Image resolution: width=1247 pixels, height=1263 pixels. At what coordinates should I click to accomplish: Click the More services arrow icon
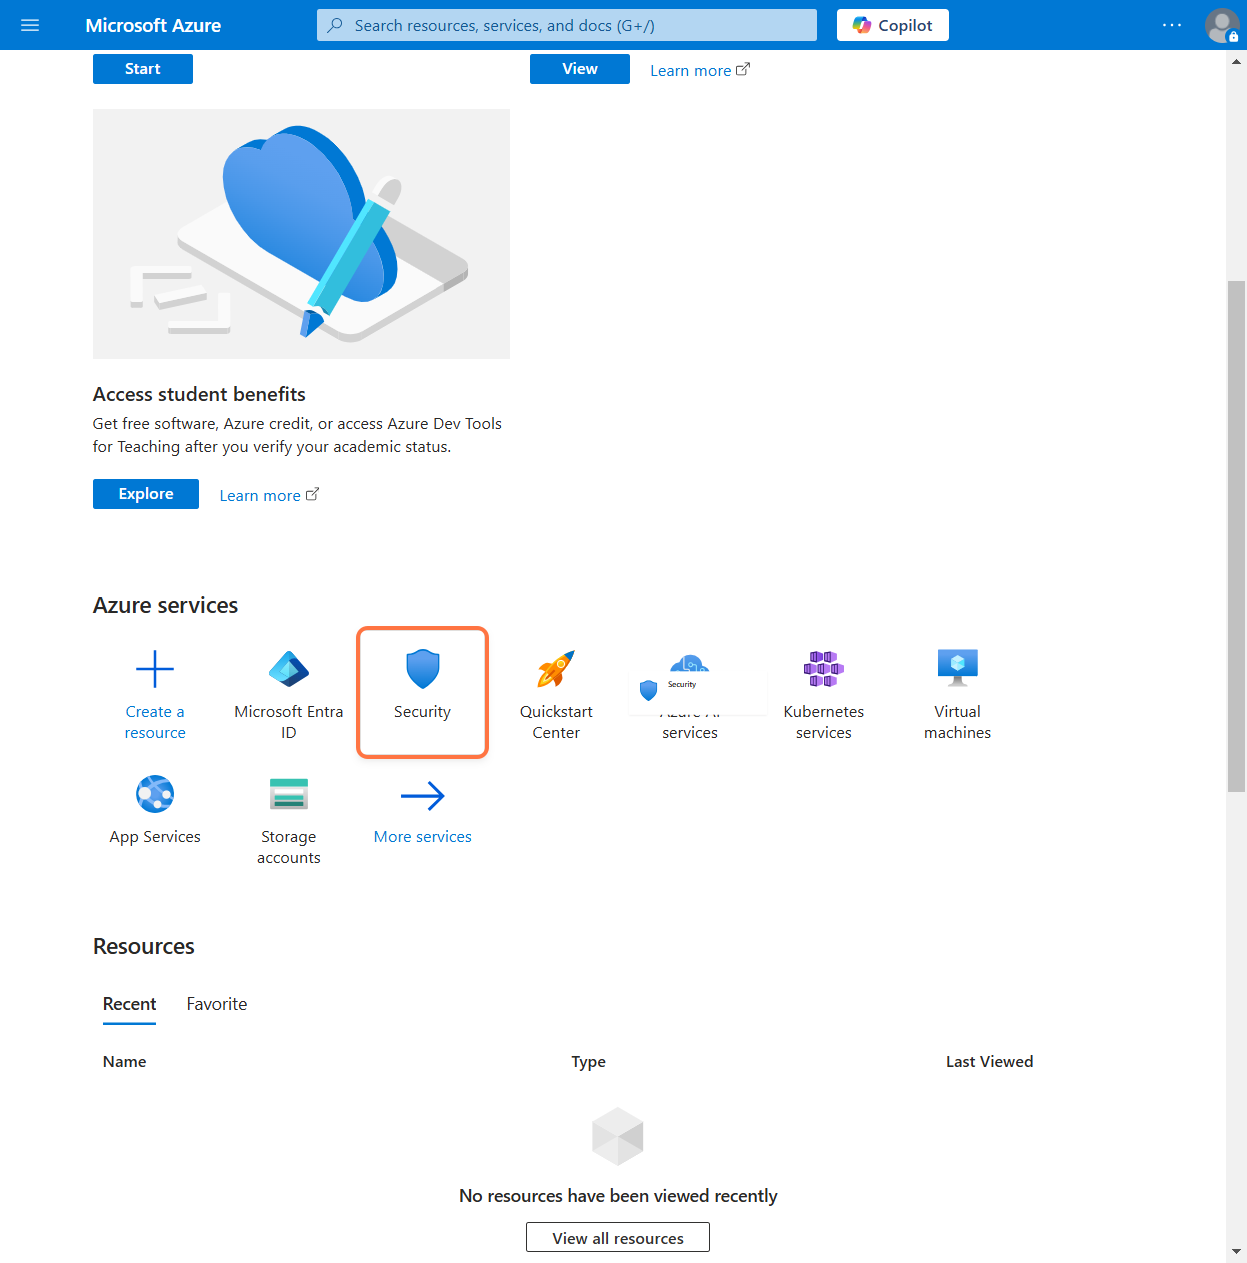tap(423, 796)
